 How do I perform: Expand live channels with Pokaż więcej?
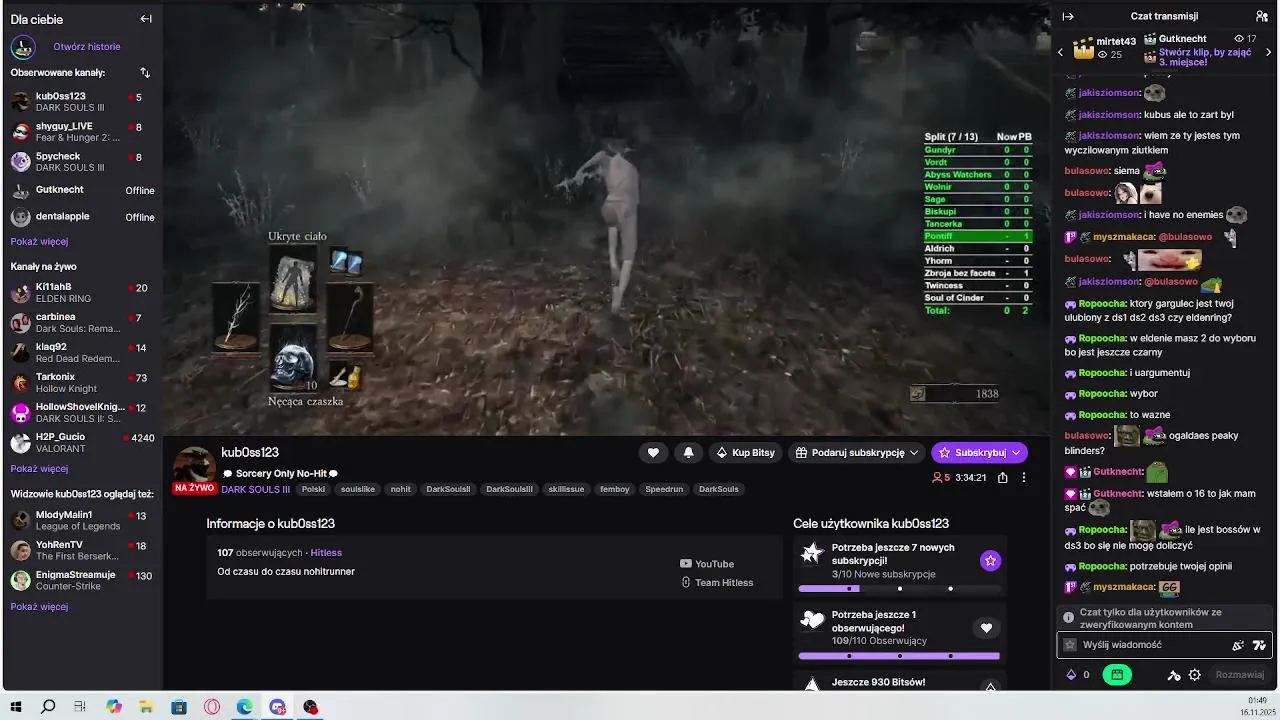(39, 469)
